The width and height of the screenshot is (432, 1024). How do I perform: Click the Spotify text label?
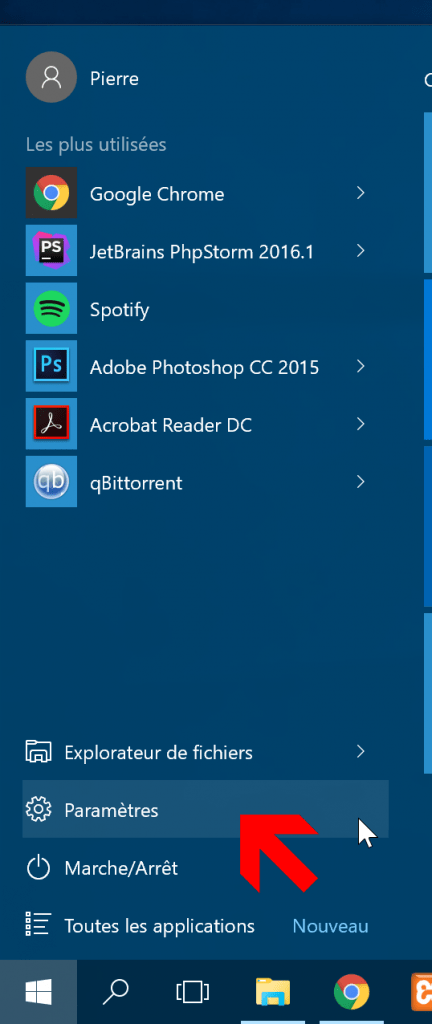(119, 310)
